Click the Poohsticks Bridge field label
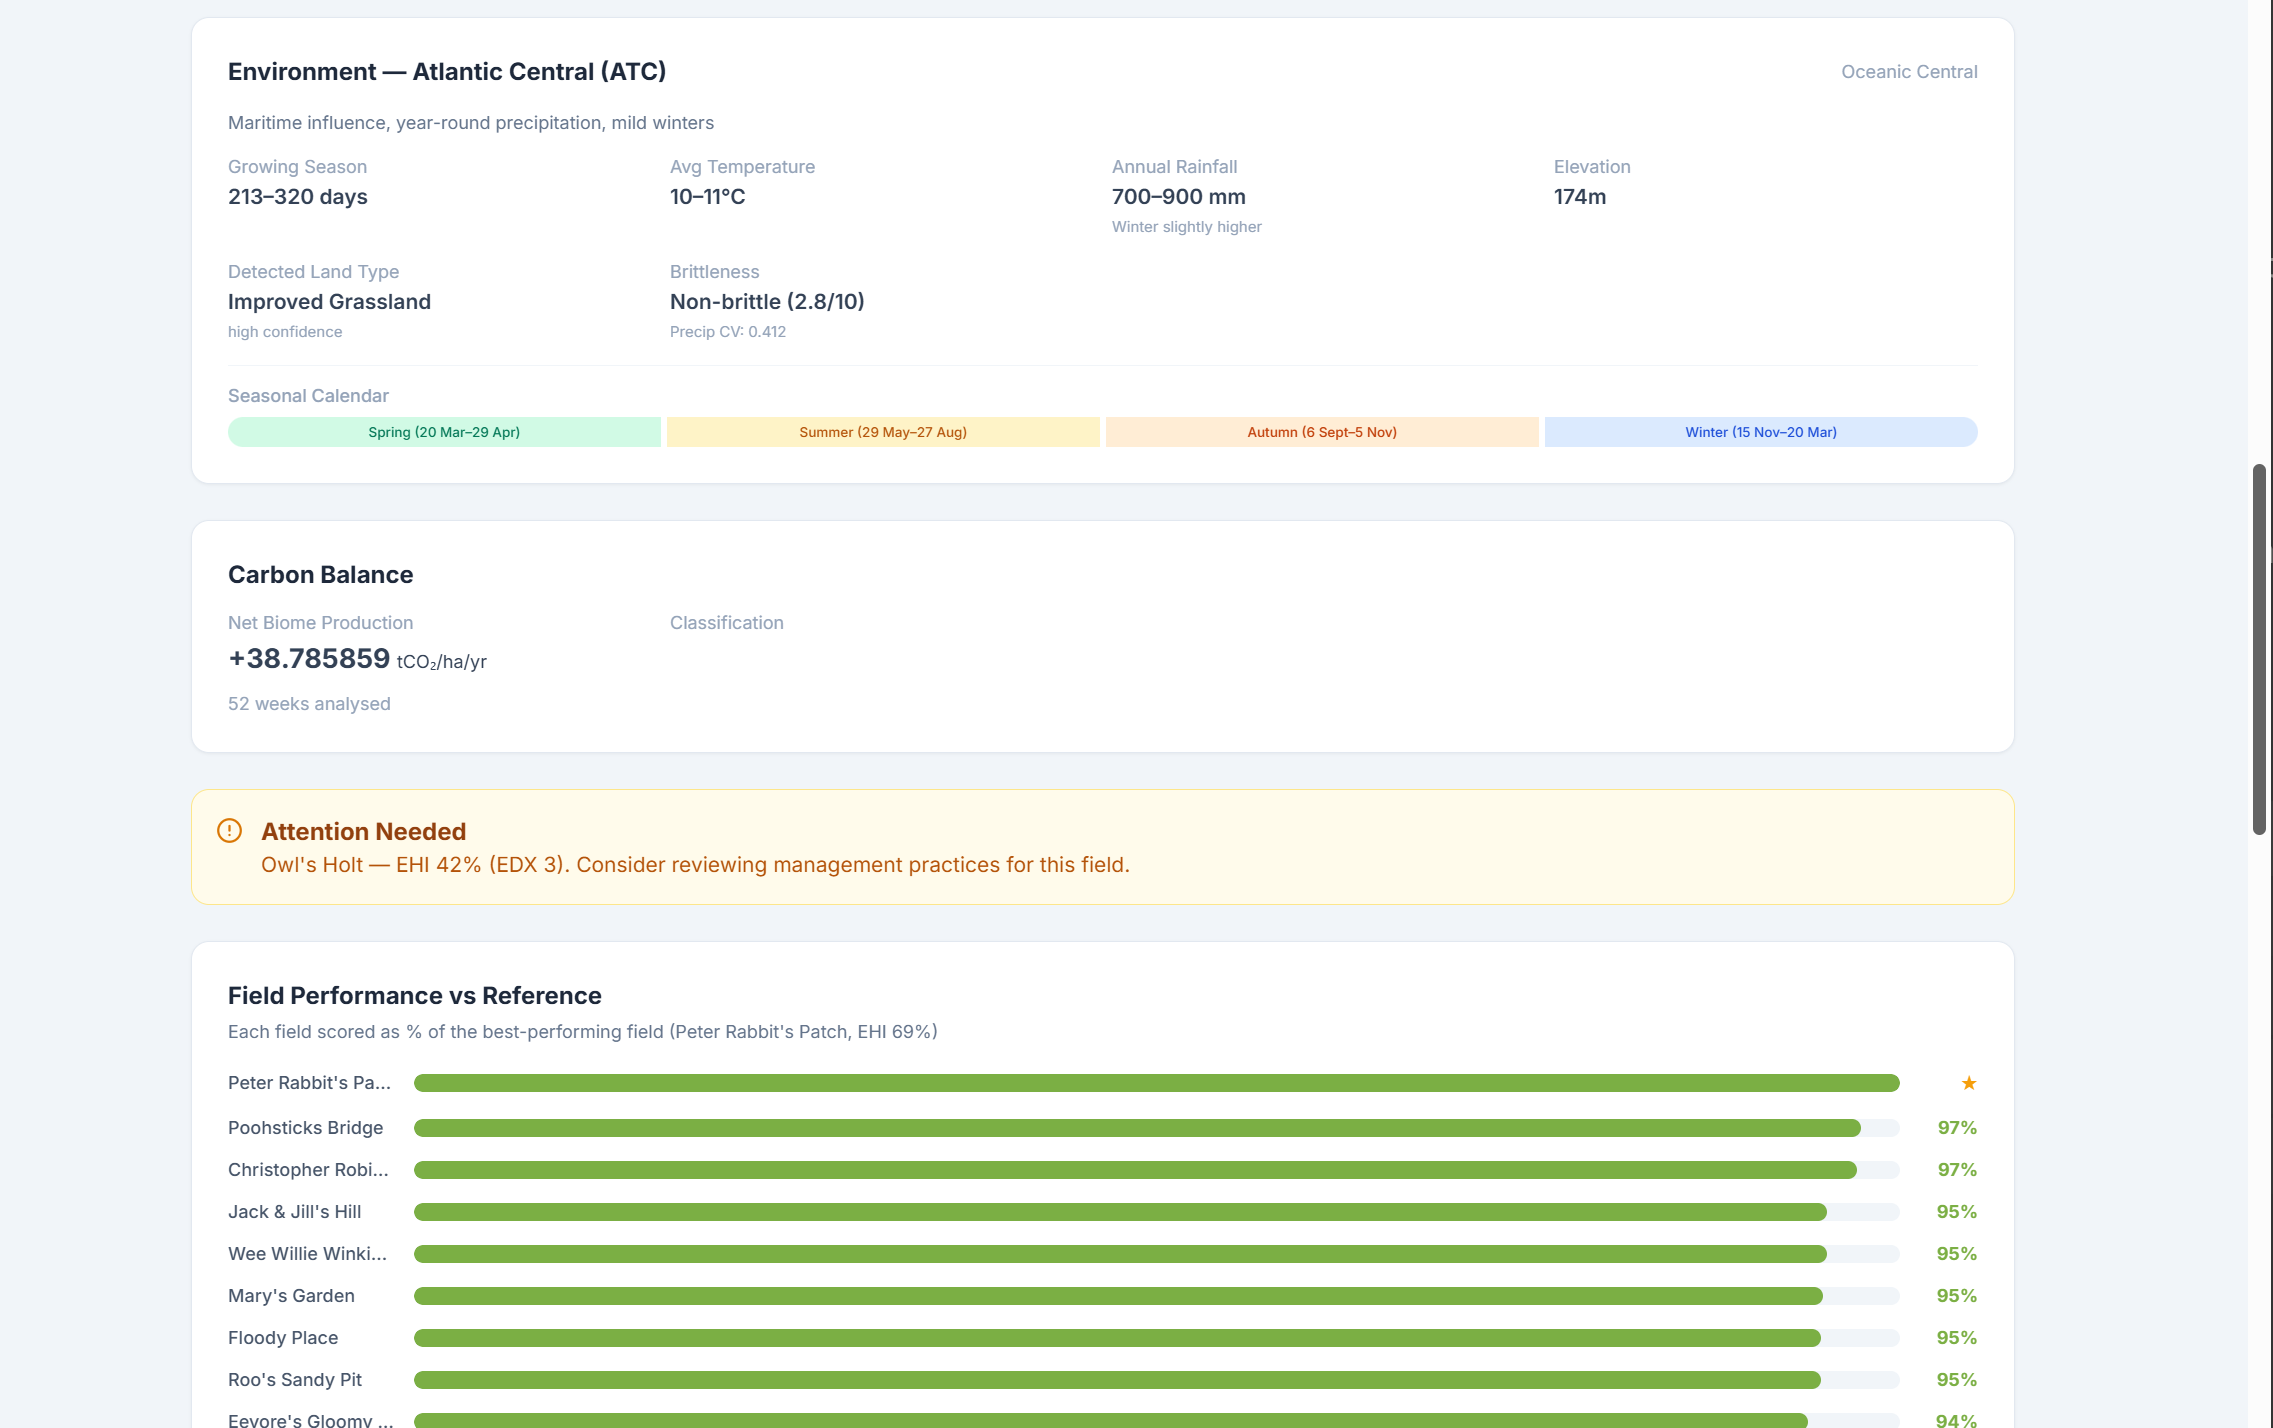 click(305, 1128)
